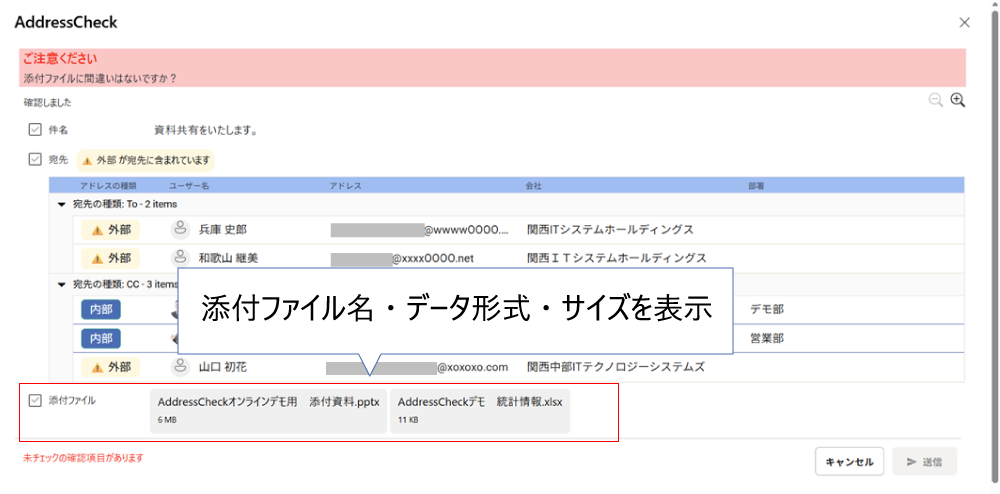Click the 外部 warning badge for 和歌山 継美

(111, 258)
